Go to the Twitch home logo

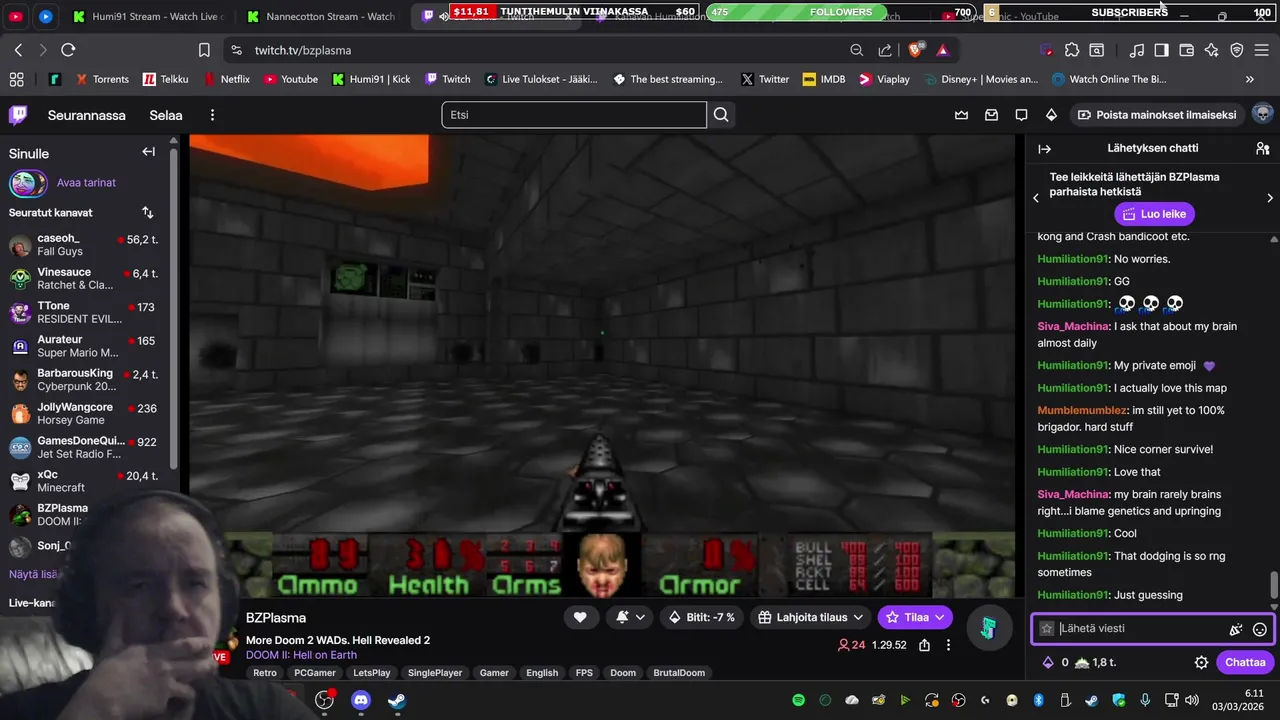18,115
